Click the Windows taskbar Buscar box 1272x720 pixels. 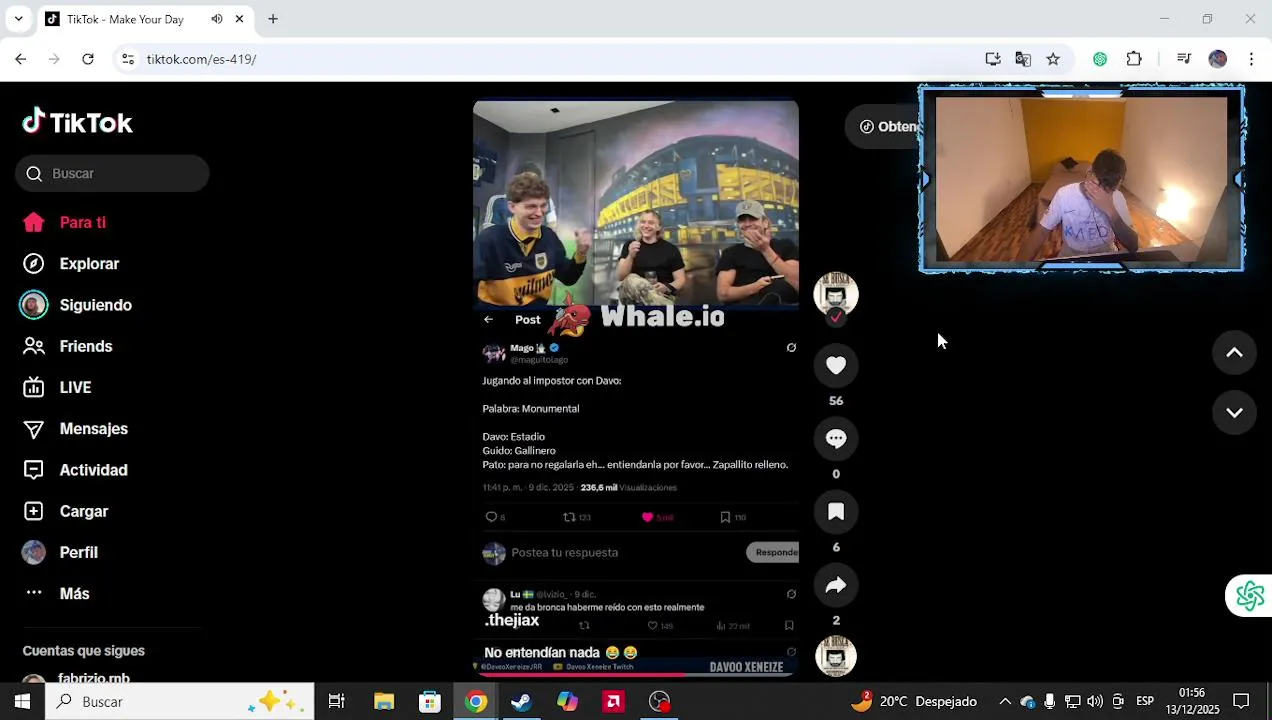tap(181, 702)
